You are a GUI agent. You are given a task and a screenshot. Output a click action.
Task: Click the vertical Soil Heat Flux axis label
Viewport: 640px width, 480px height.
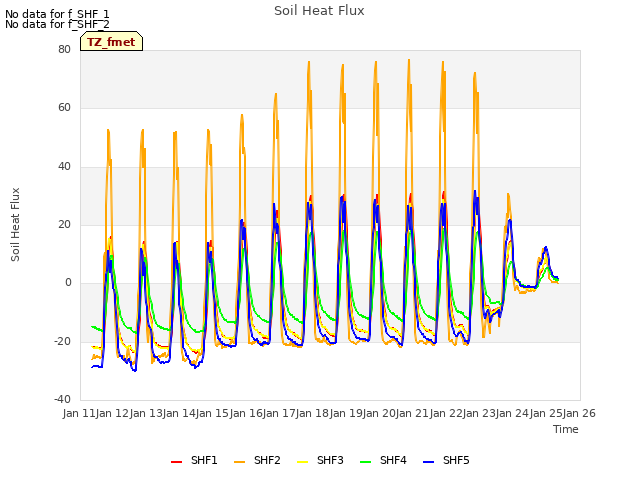point(15,224)
